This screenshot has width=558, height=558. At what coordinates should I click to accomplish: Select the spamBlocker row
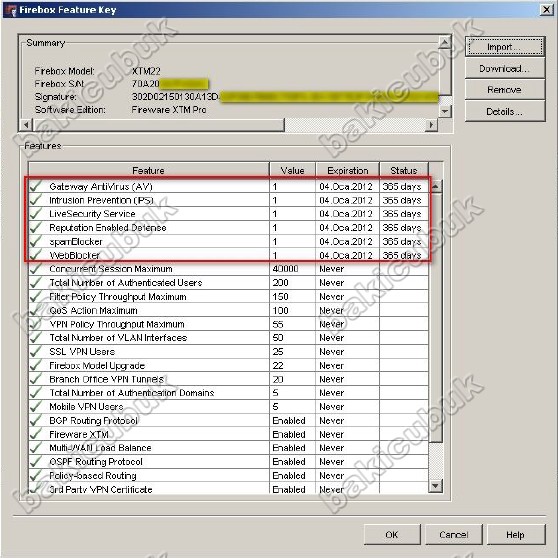pos(228,242)
